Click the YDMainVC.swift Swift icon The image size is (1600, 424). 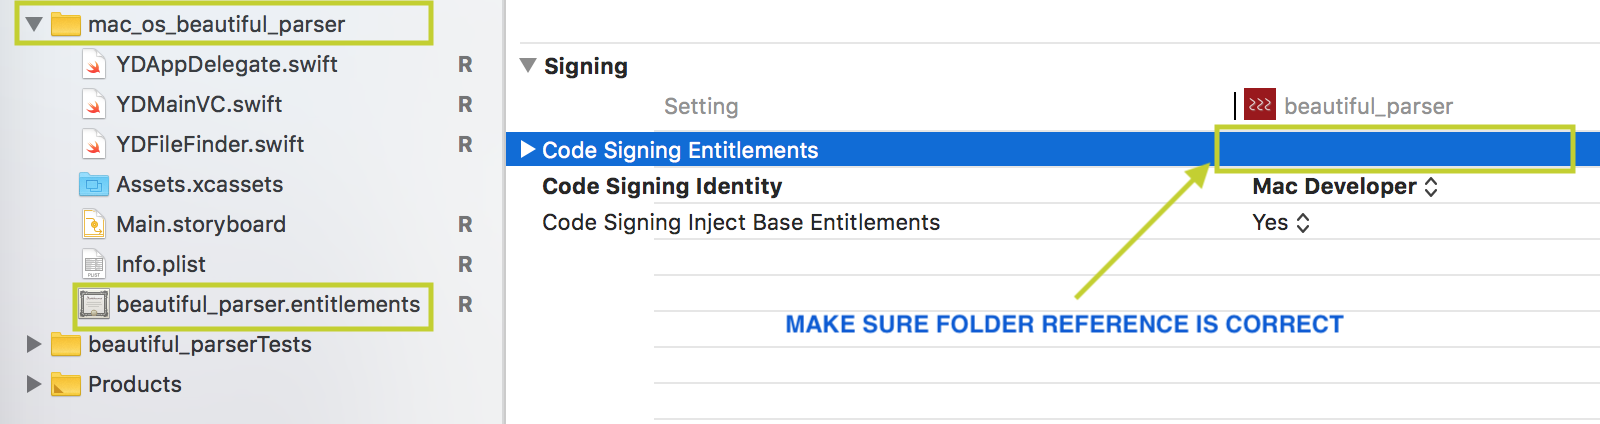[93, 105]
